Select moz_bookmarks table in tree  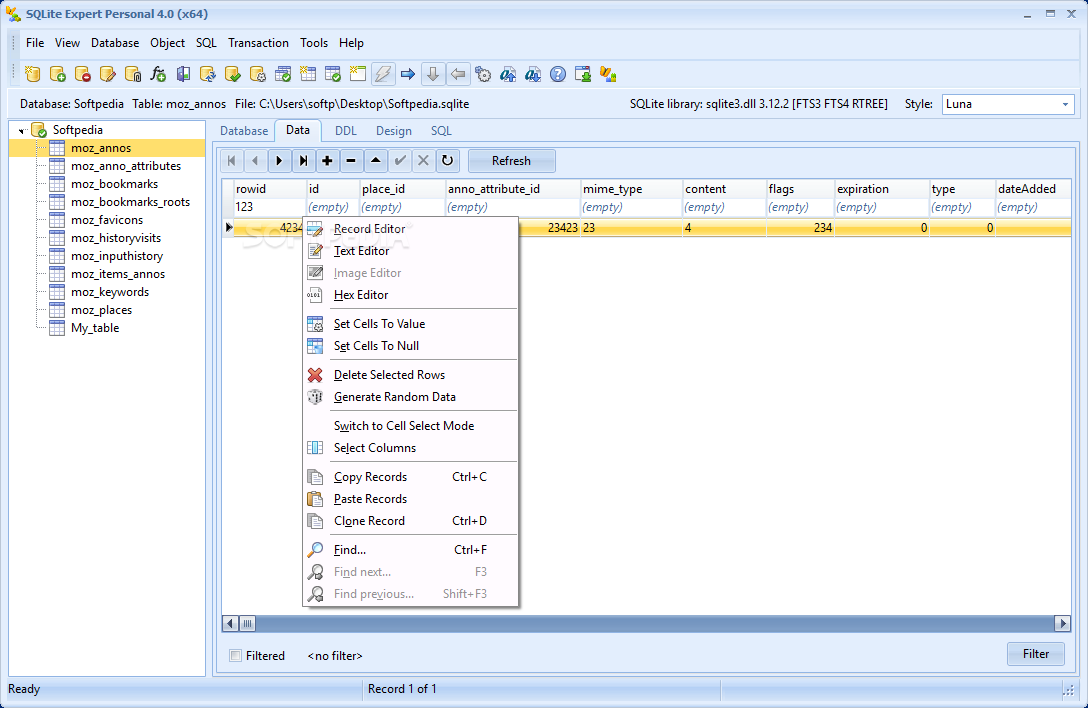[114, 184]
